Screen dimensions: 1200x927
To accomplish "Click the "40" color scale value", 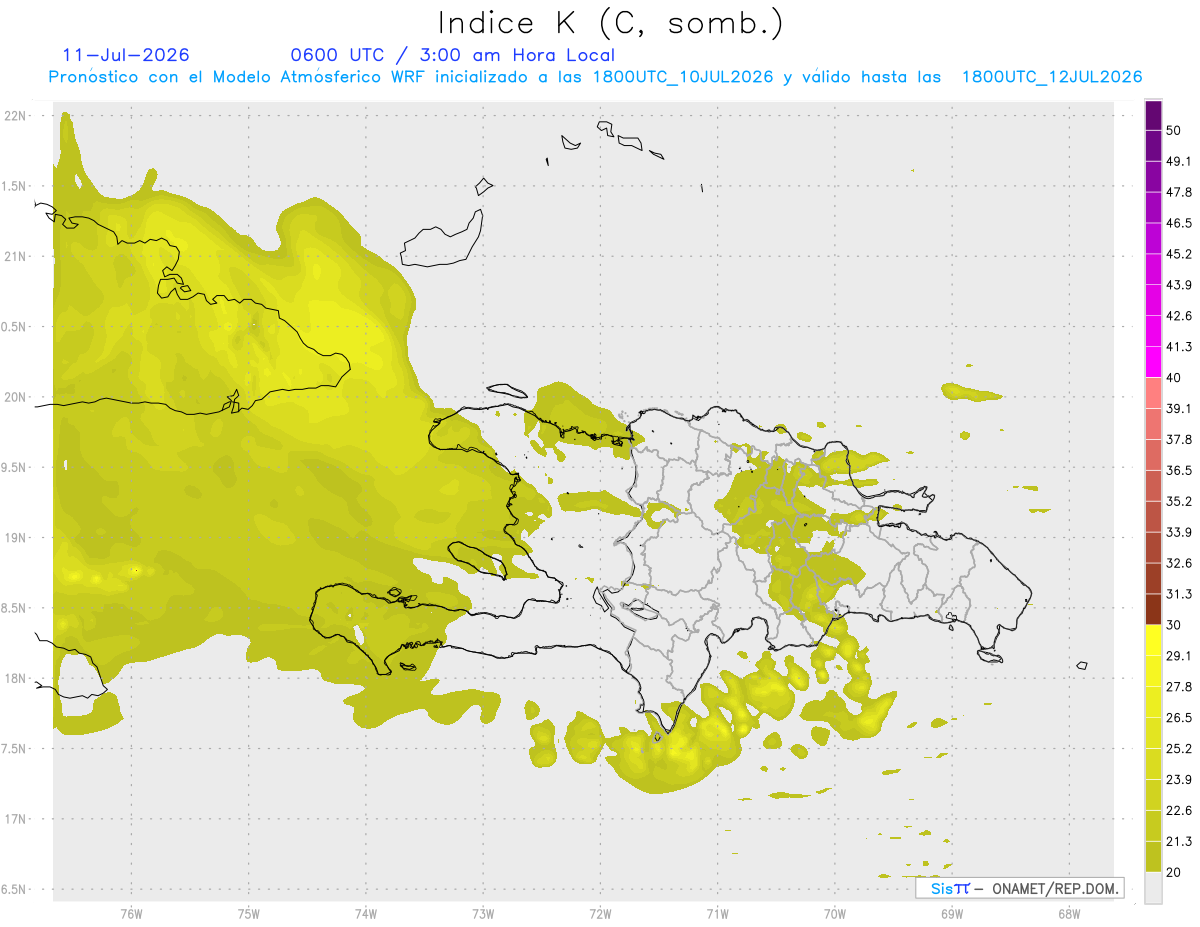I will pyautogui.click(x=1174, y=378).
